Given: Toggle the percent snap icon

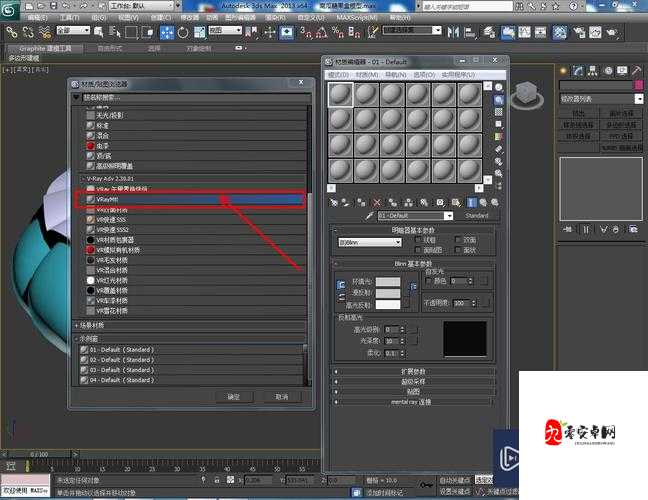Looking at the screenshot, I should (338, 32).
